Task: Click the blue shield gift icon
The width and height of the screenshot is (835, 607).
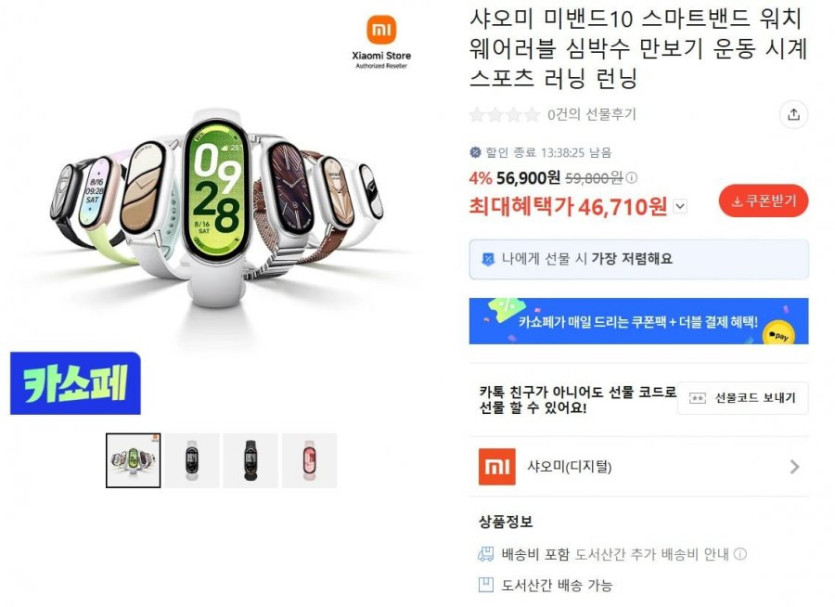Action: (x=488, y=259)
